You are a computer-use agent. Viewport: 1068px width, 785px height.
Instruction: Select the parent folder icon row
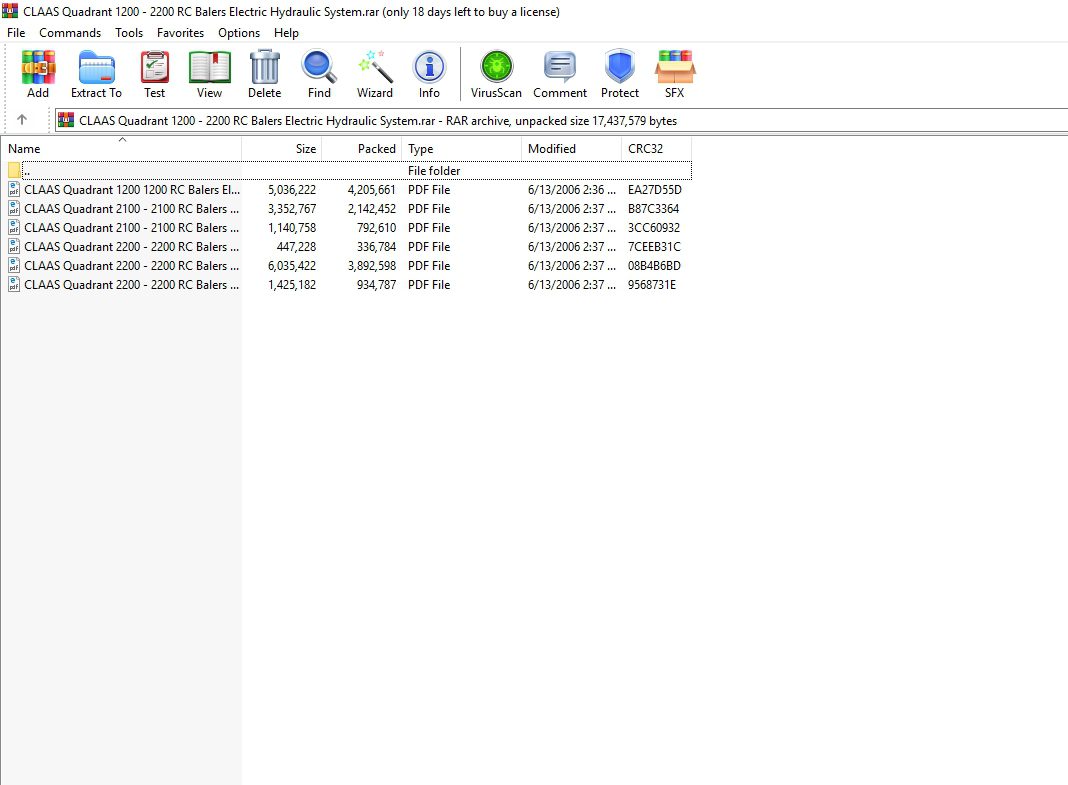[x=14, y=170]
